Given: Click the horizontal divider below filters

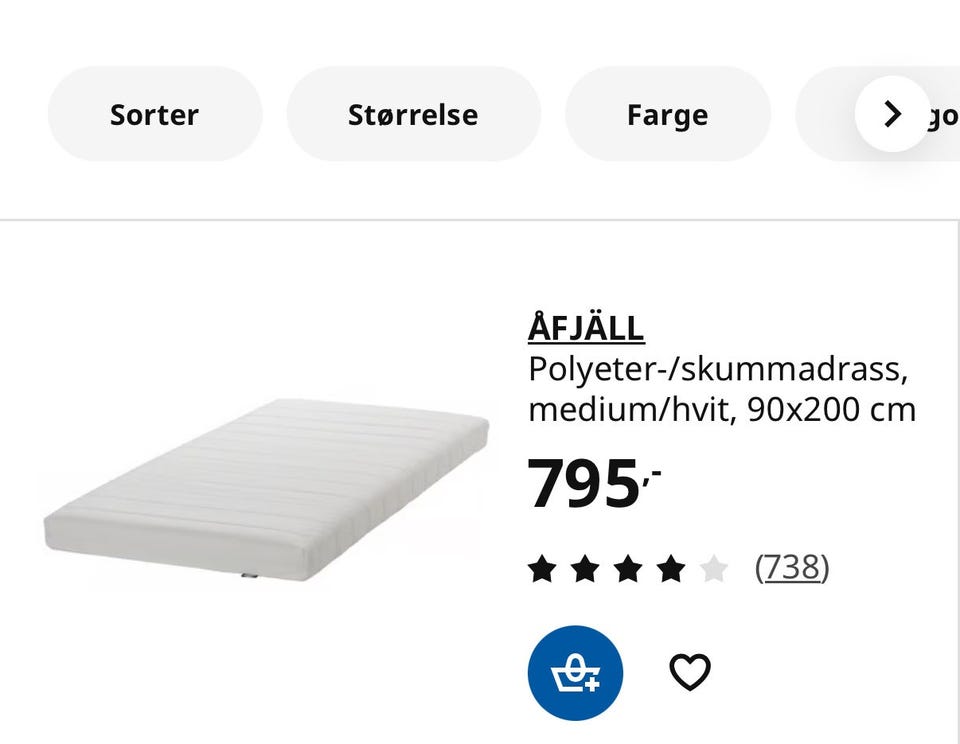Looking at the screenshot, I should pyautogui.click(x=480, y=219).
